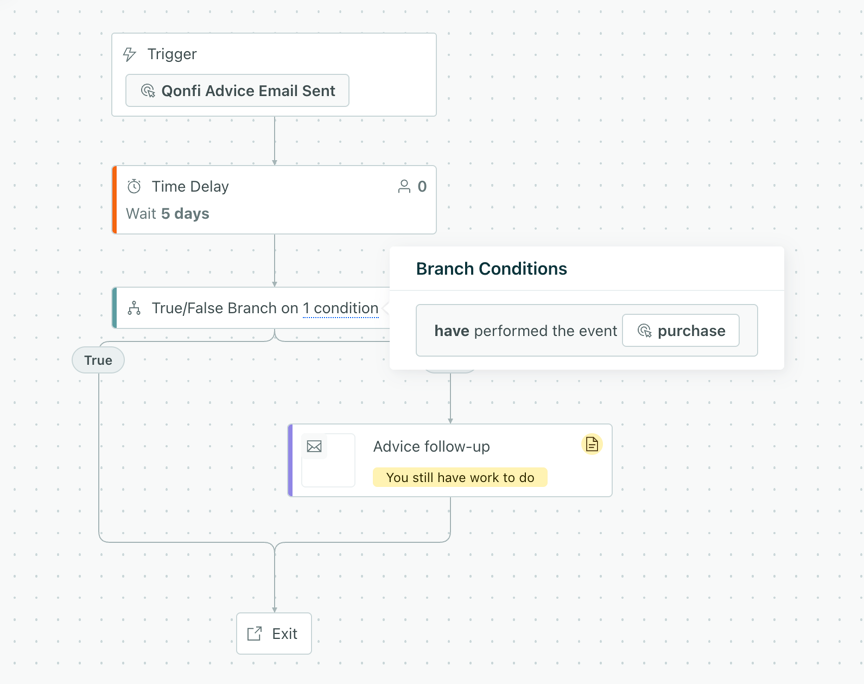The height and width of the screenshot is (684, 864).
Task: Select the Time Delay step card
Action: tap(274, 200)
